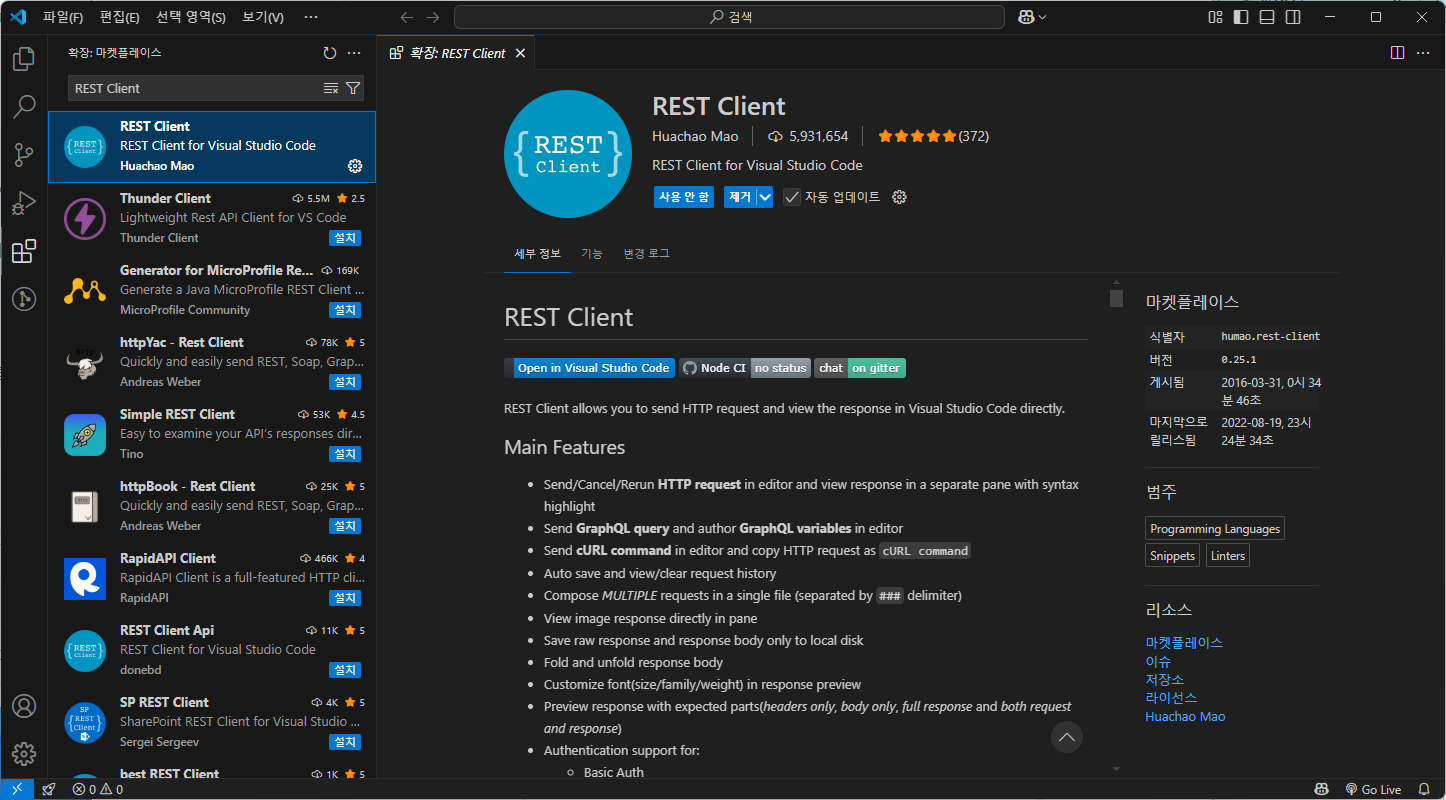The image size is (1446, 800).
Task: Open the Manage gear in activity bar
Action: click(24, 754)
